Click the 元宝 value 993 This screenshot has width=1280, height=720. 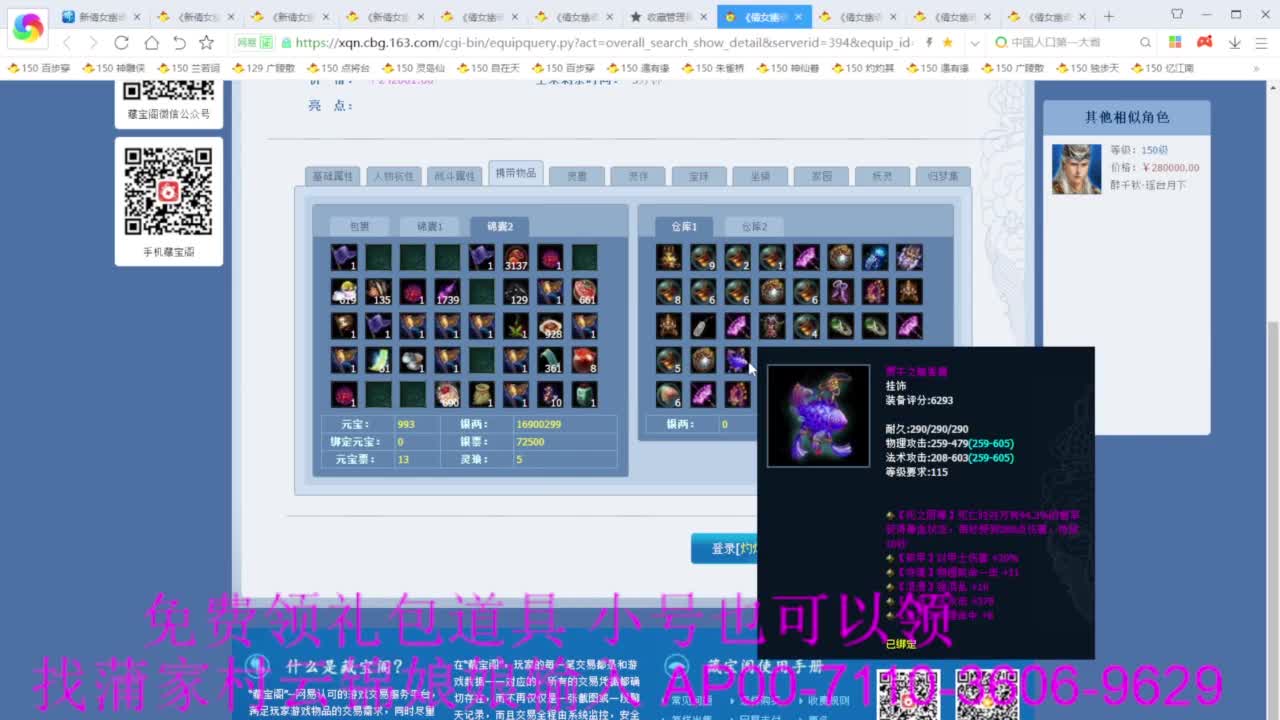point(405,424)
